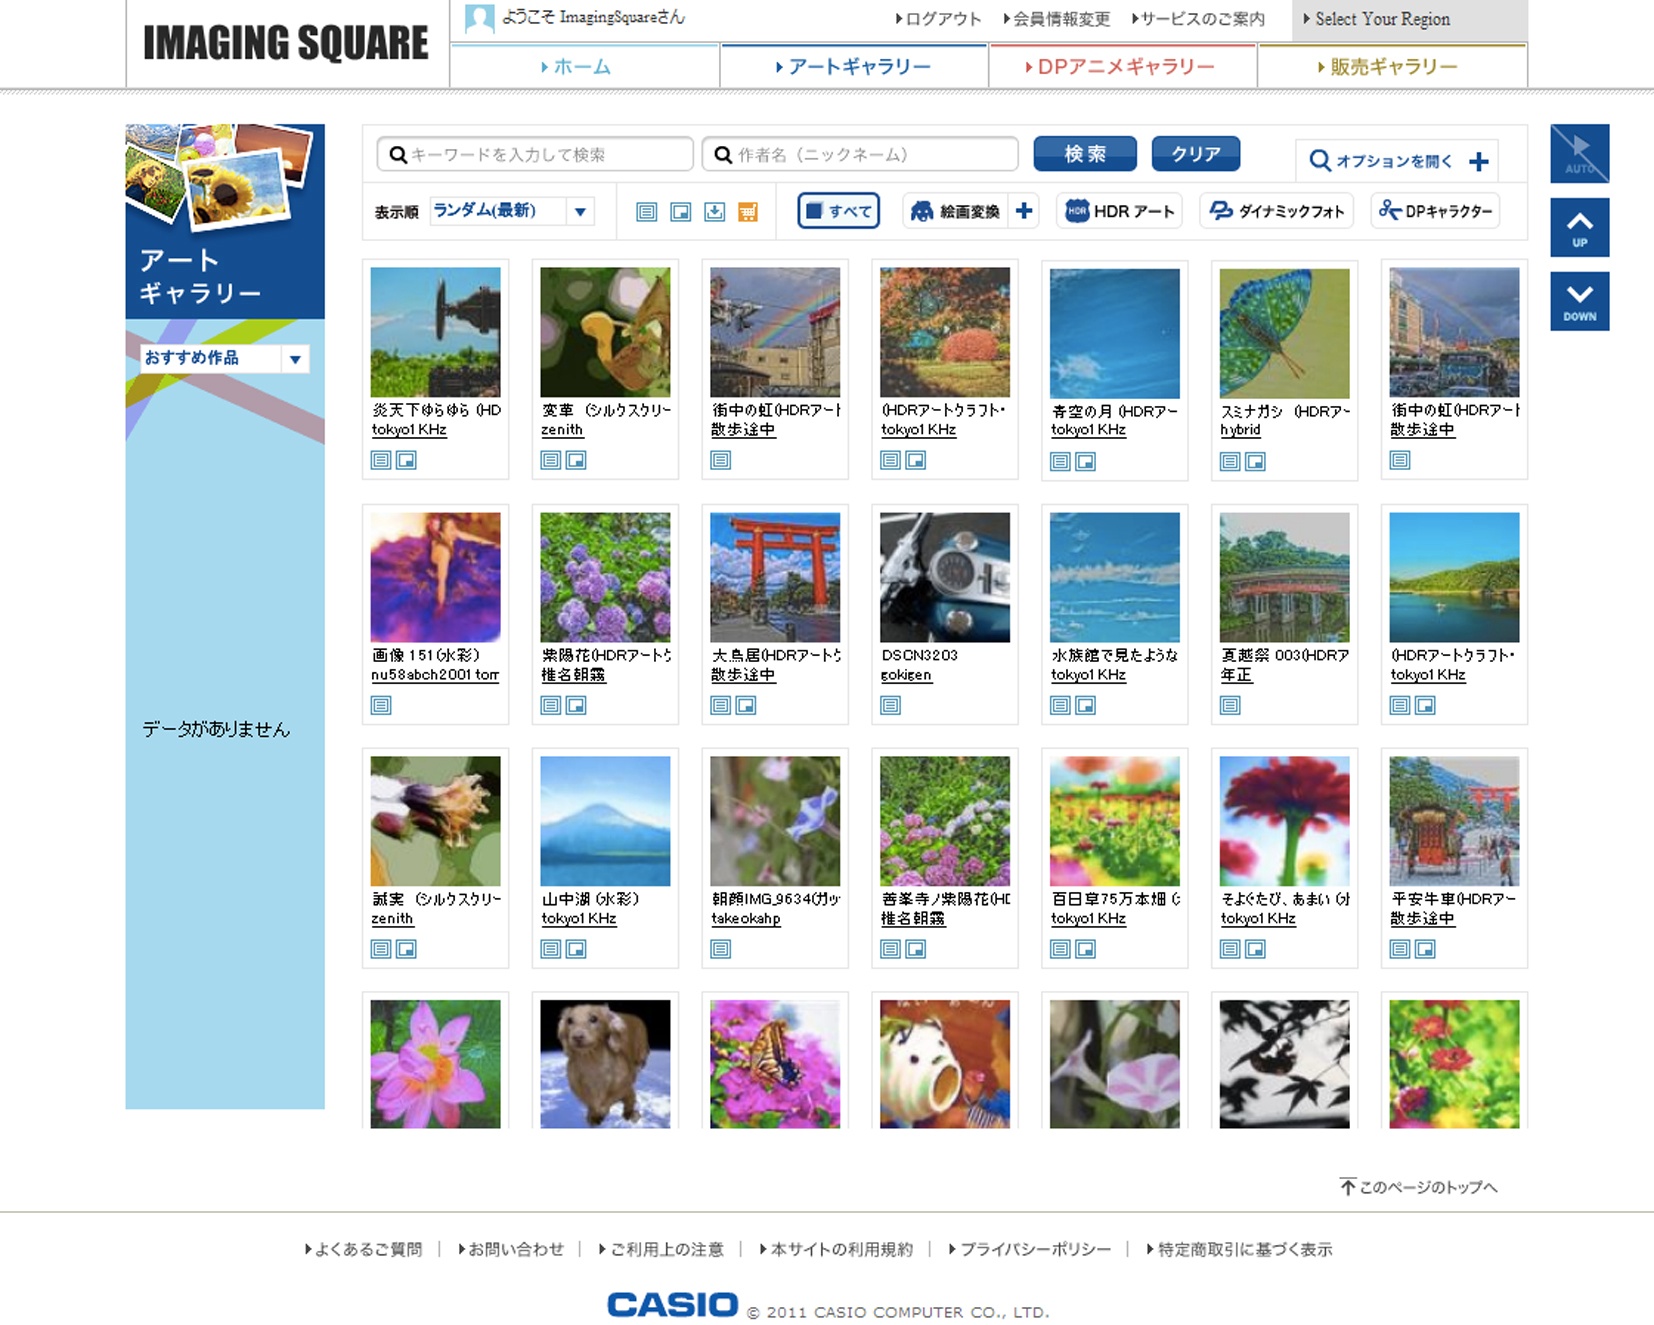The width and height of the screenshot is (1654, 1325).
Task: Click the text-lines icon under 大鳥居
Action: pos(721,705)
